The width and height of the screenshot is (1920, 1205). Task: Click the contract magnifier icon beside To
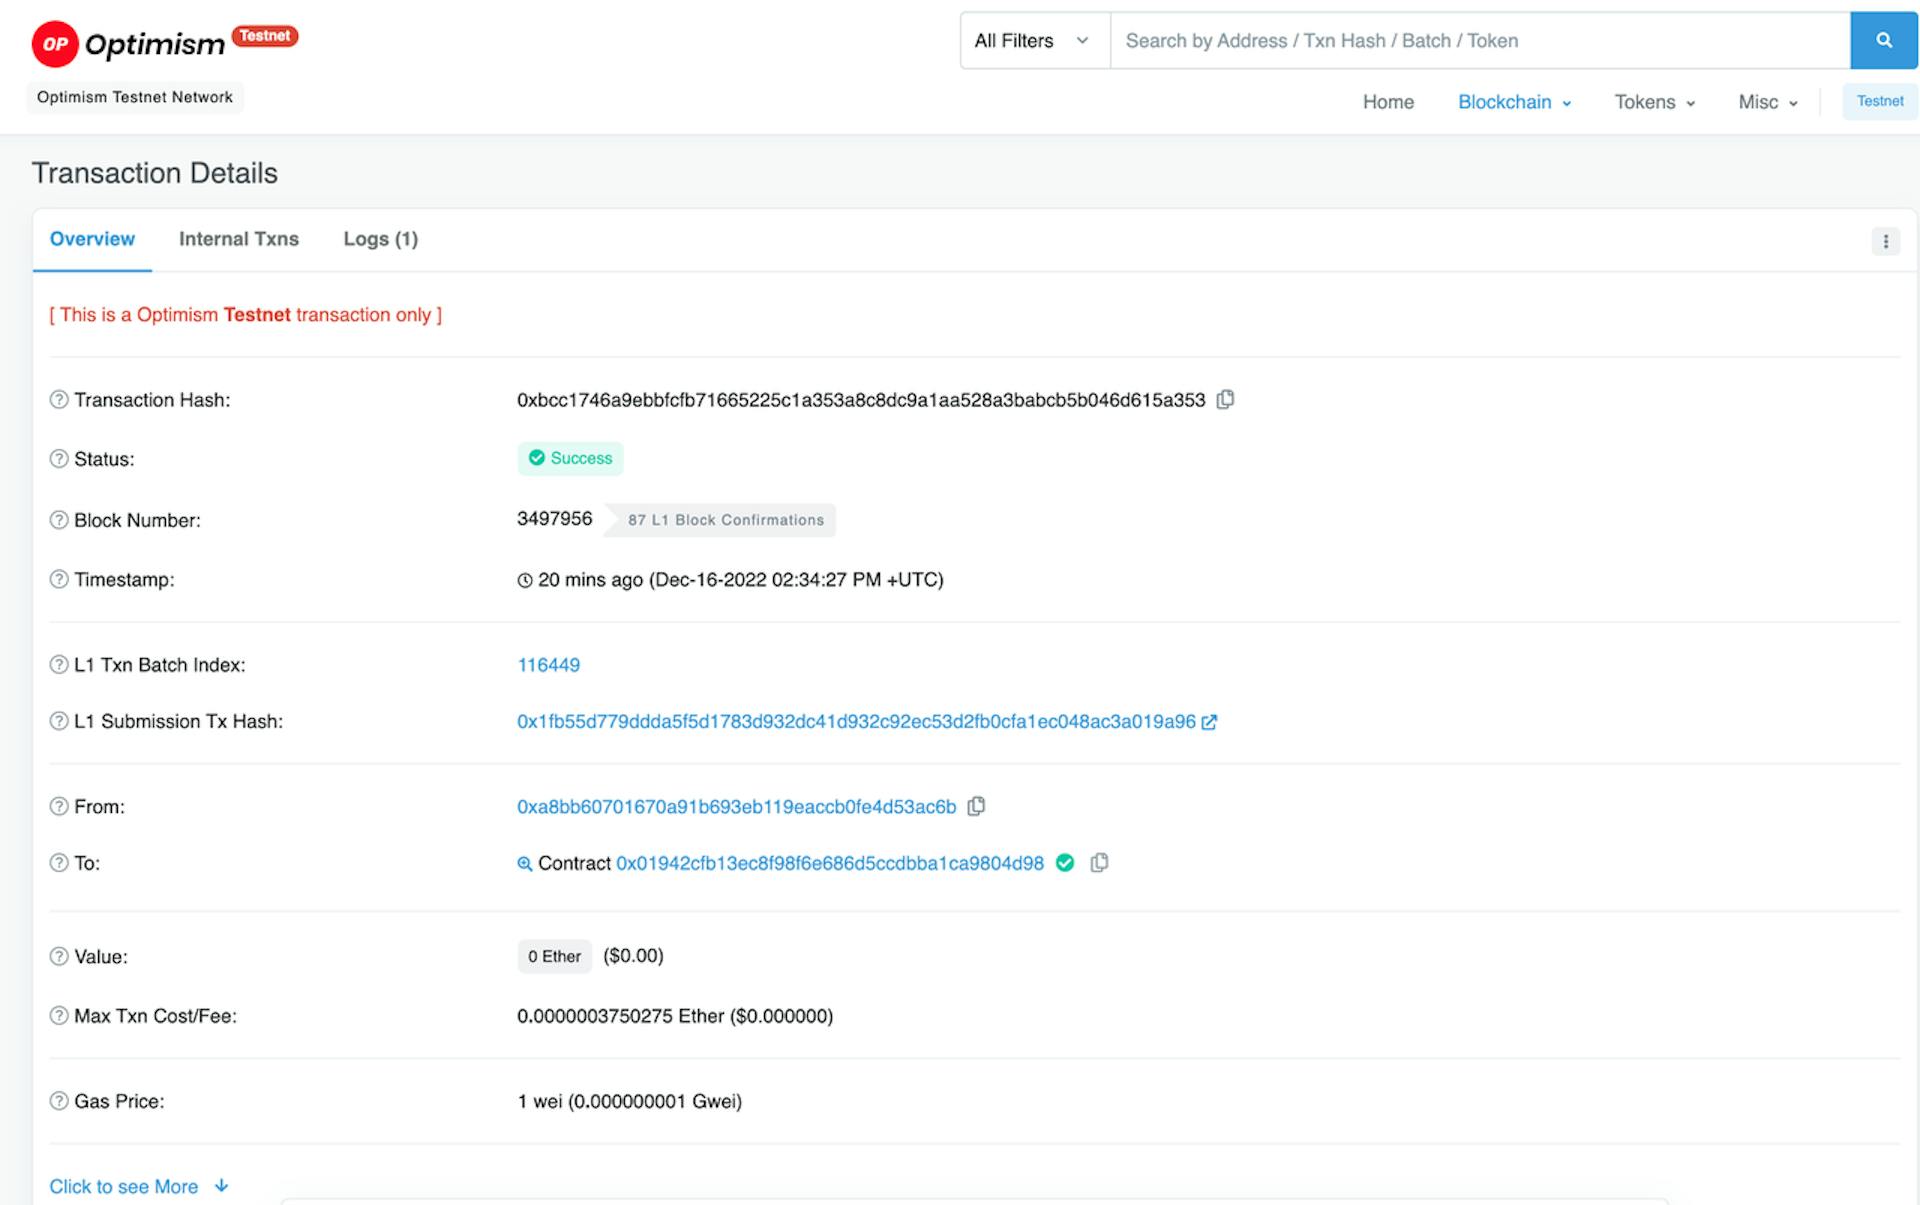click(524, 864)
